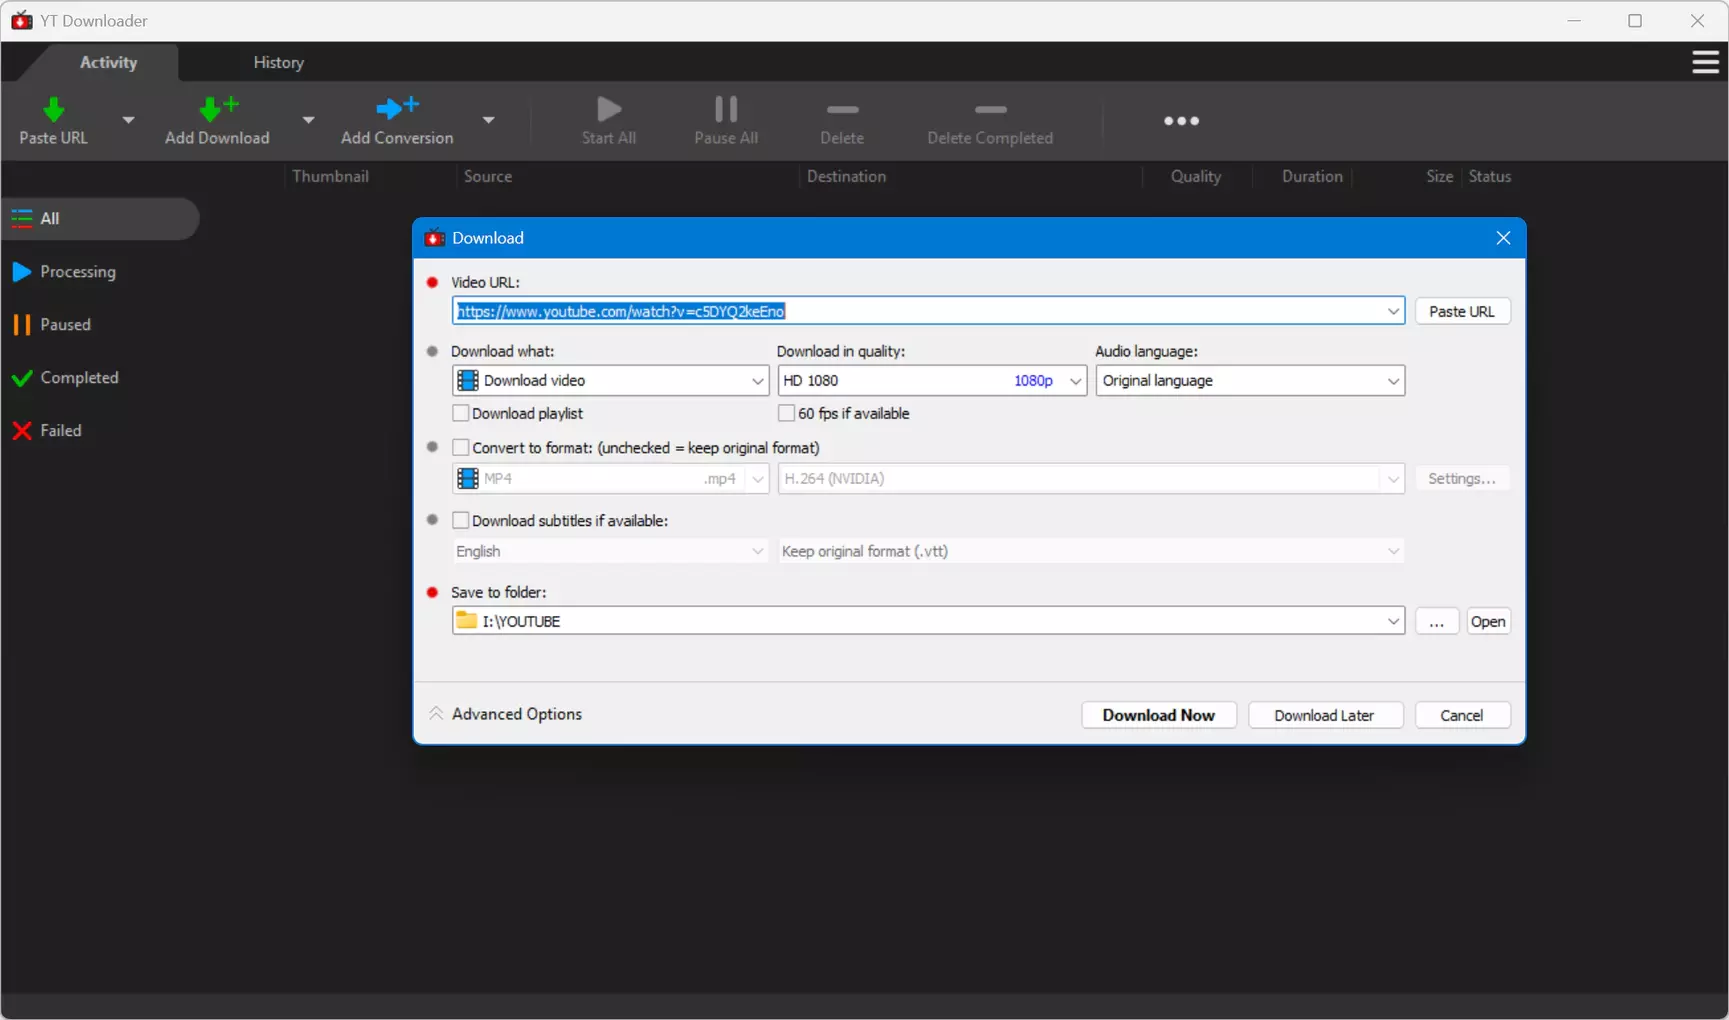Open the Download in quality dropdown
The height and width of the screenshot is (1020, 1729).
coord(932,380)
